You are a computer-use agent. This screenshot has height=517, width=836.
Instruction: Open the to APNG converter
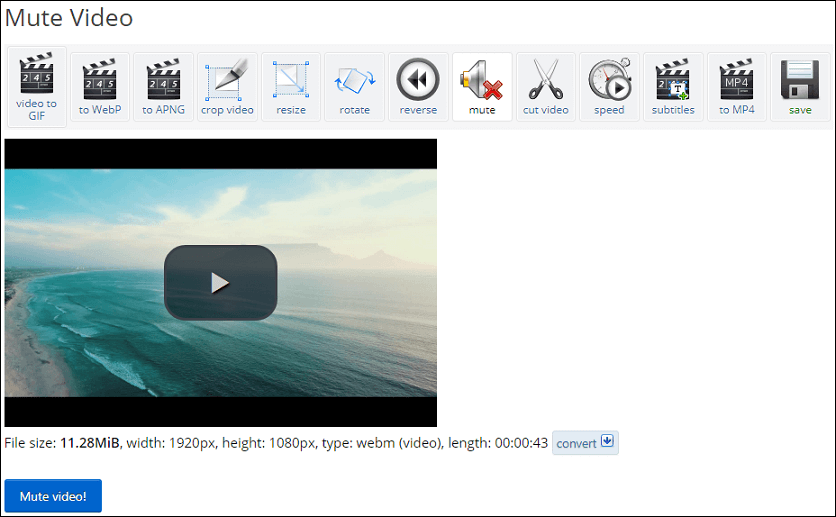pos(163,87)
